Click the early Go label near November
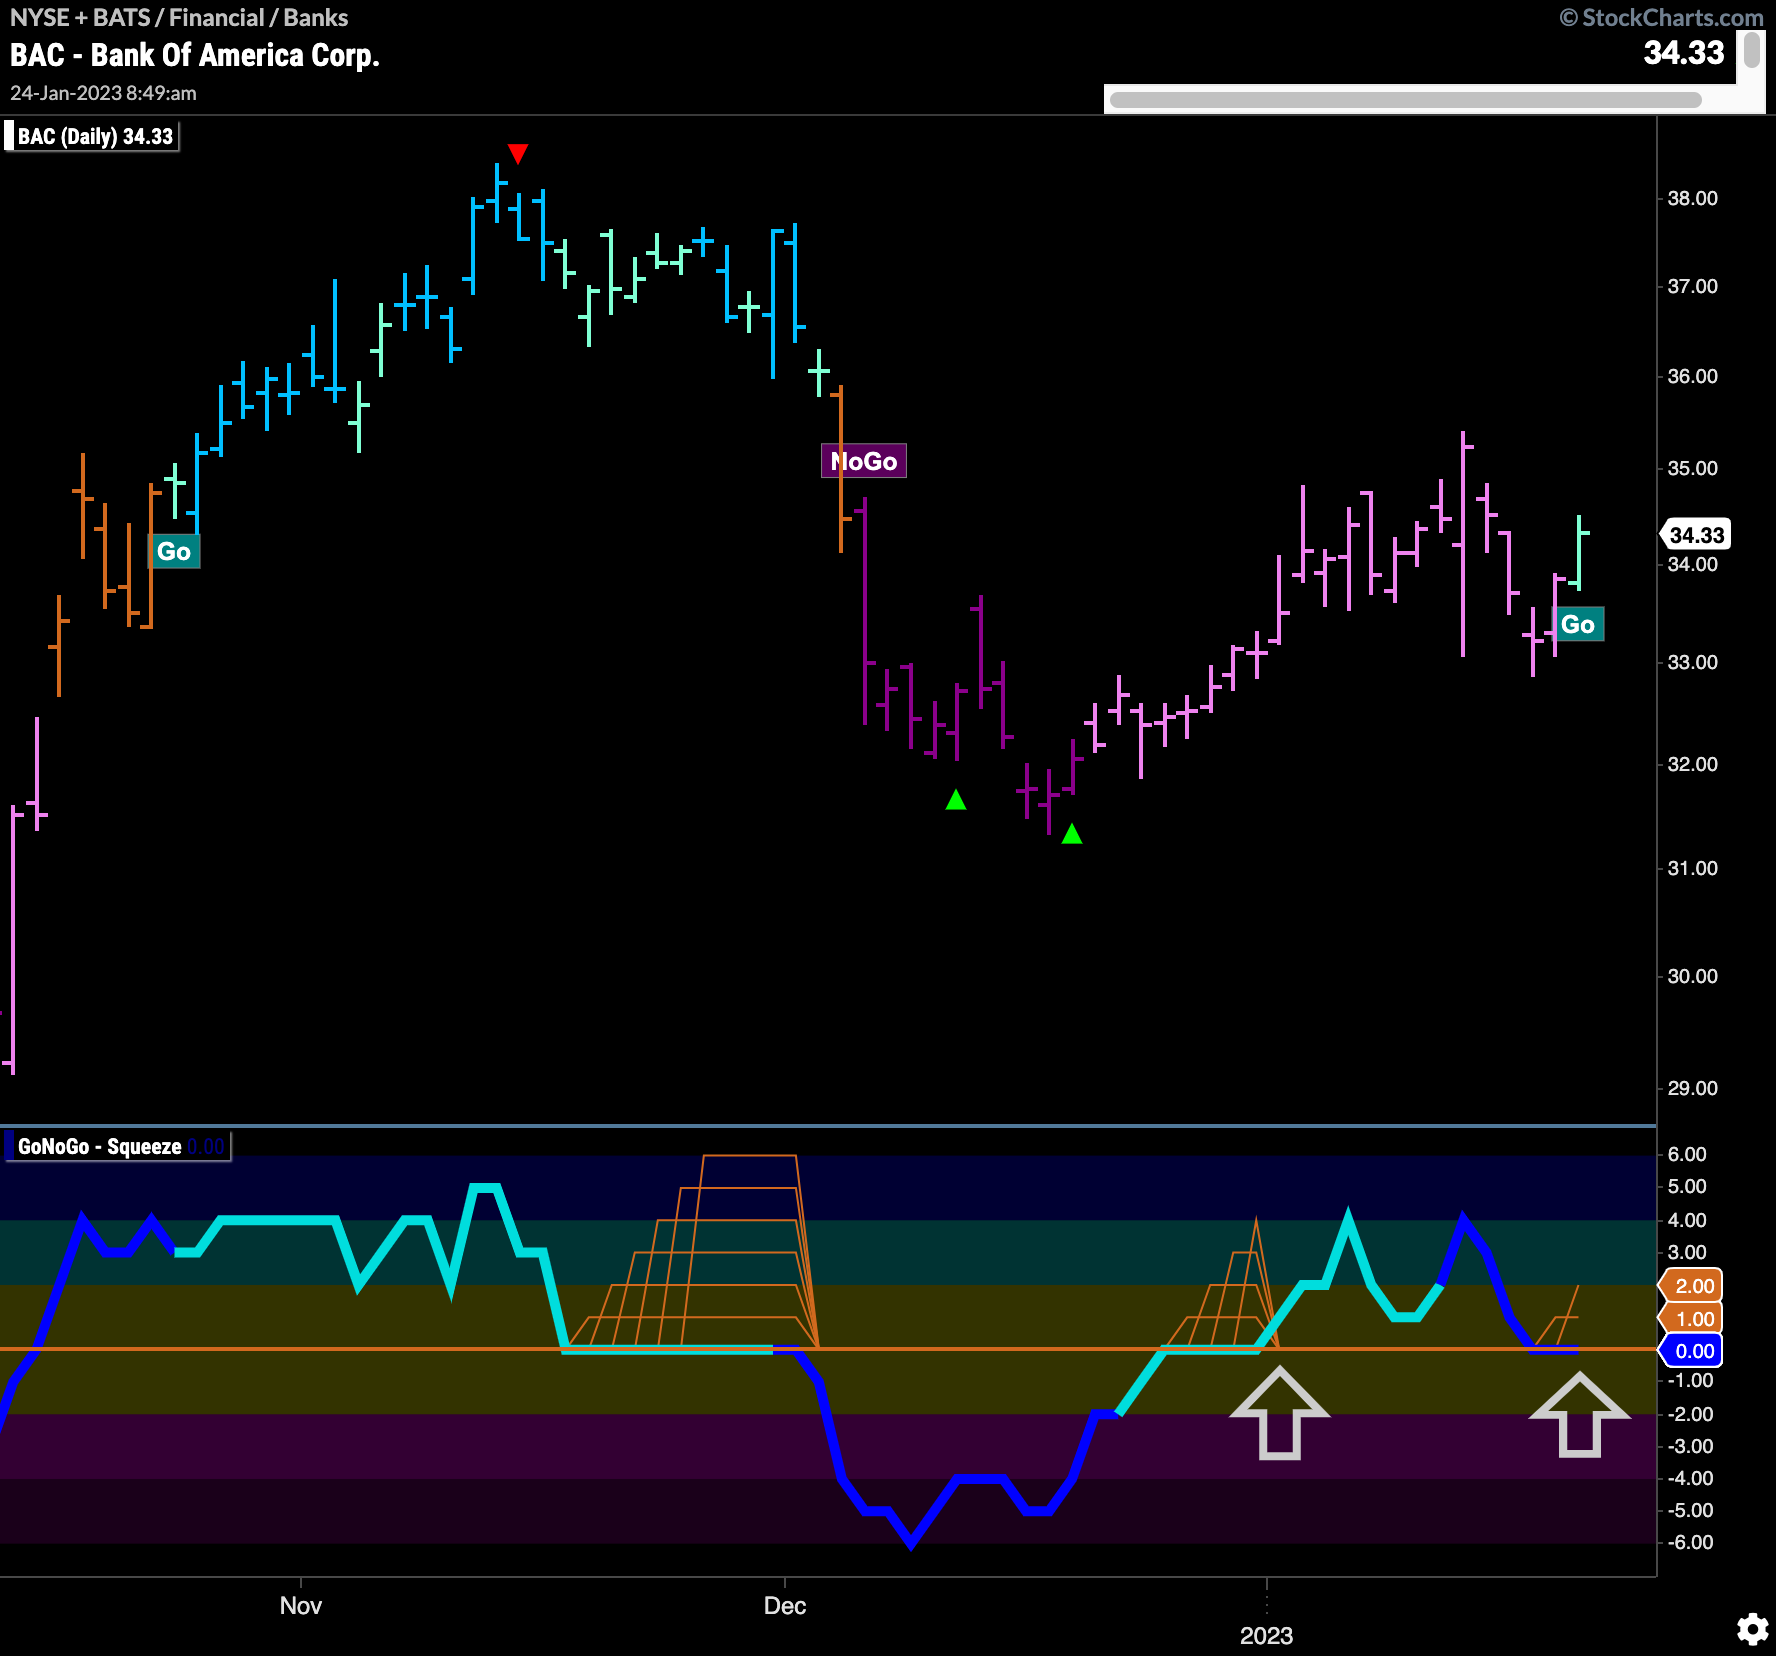The width and height of the screenshot is (1776, 1656). point(174,551)
